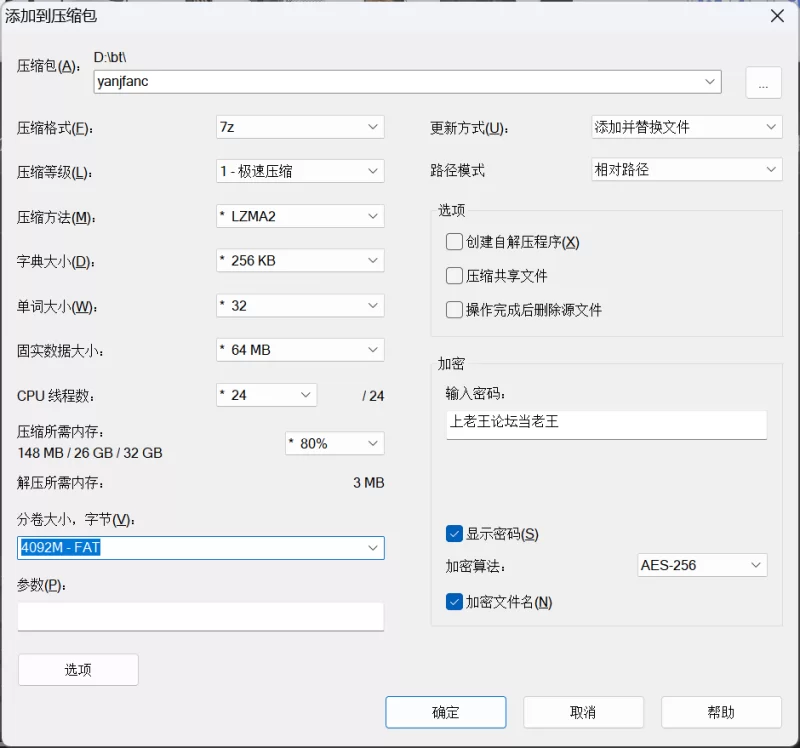Viewport: 800px width, 748px height.
Task: Click into the 输入密码 password field
Action: point(606,423)
